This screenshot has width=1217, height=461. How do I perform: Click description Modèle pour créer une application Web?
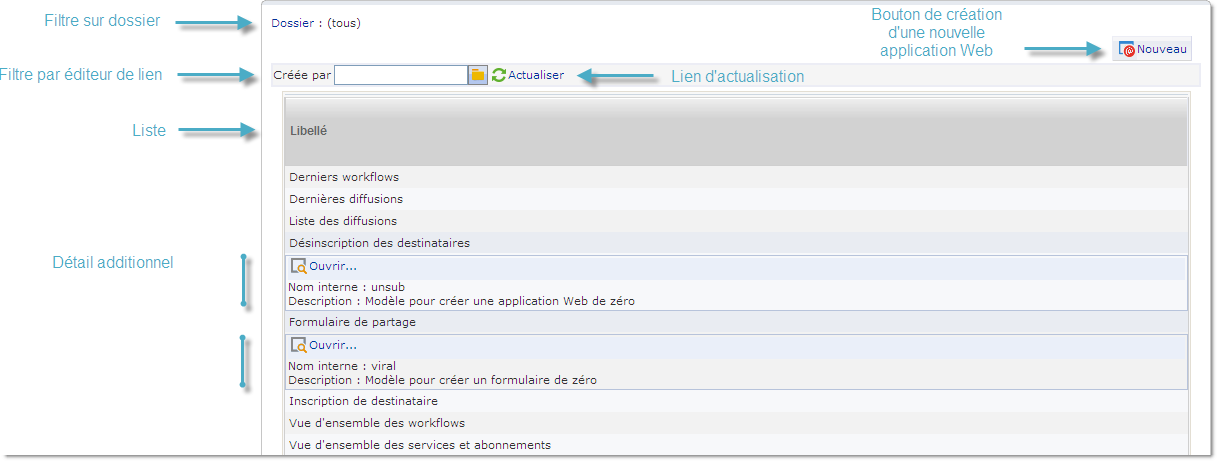click(x=461, y=301)
